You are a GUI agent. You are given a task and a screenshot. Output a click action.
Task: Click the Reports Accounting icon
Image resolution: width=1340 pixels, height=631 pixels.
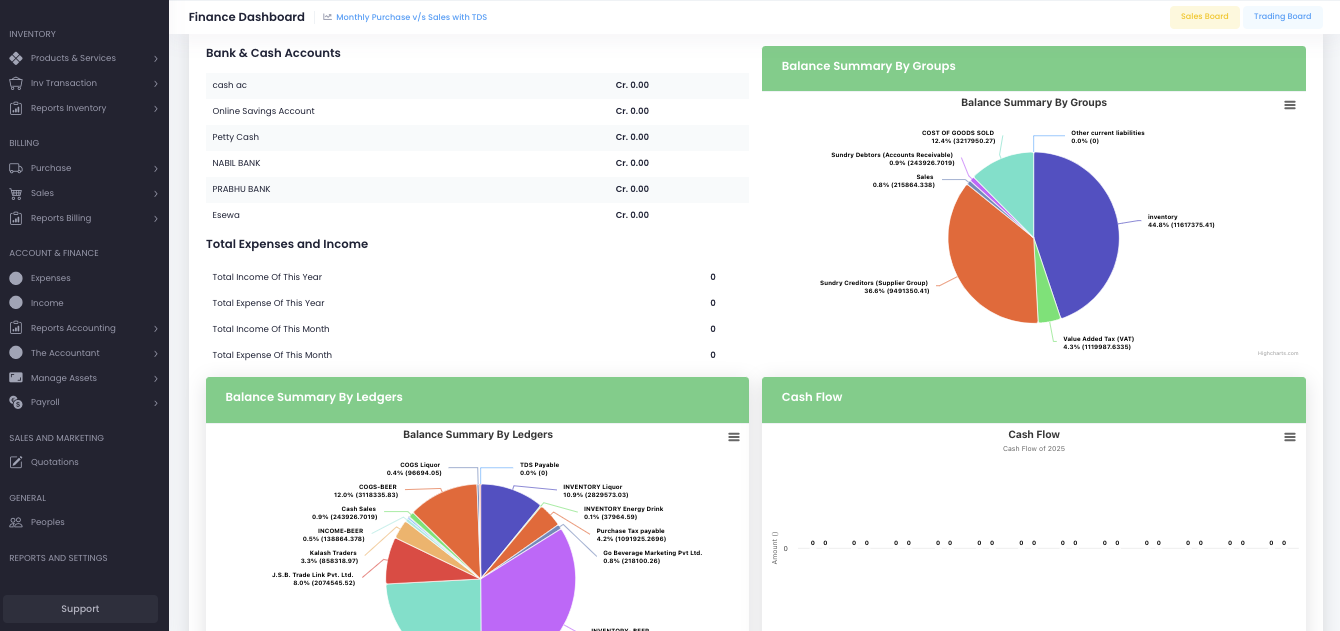pos(16,328)
